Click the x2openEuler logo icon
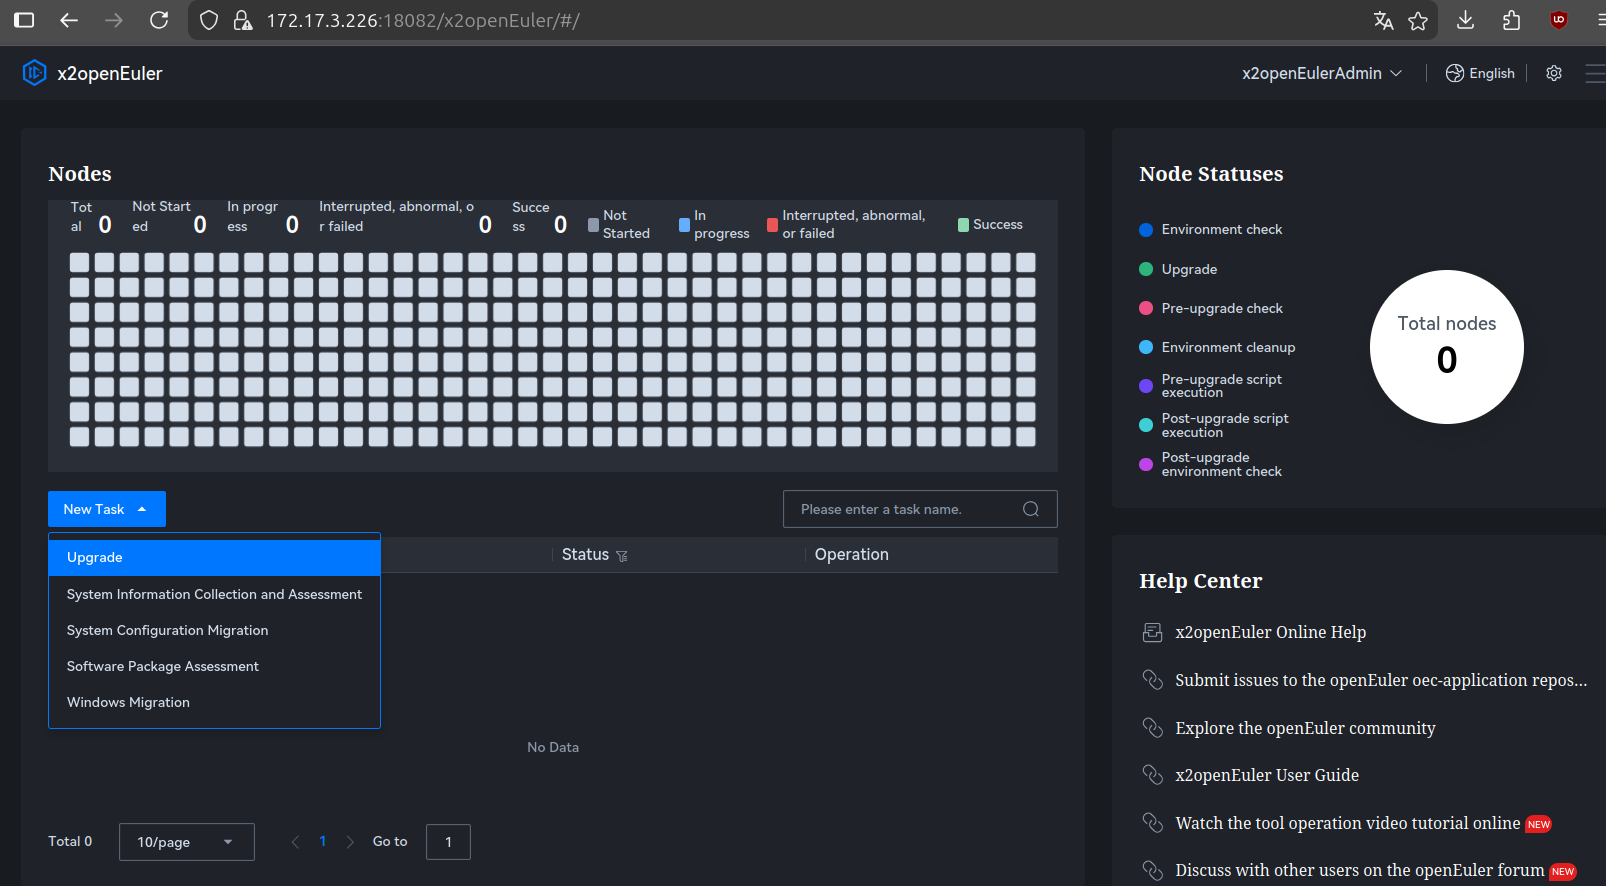The height and width of the screenshot is (886, 1606). (x=34, y=73)
